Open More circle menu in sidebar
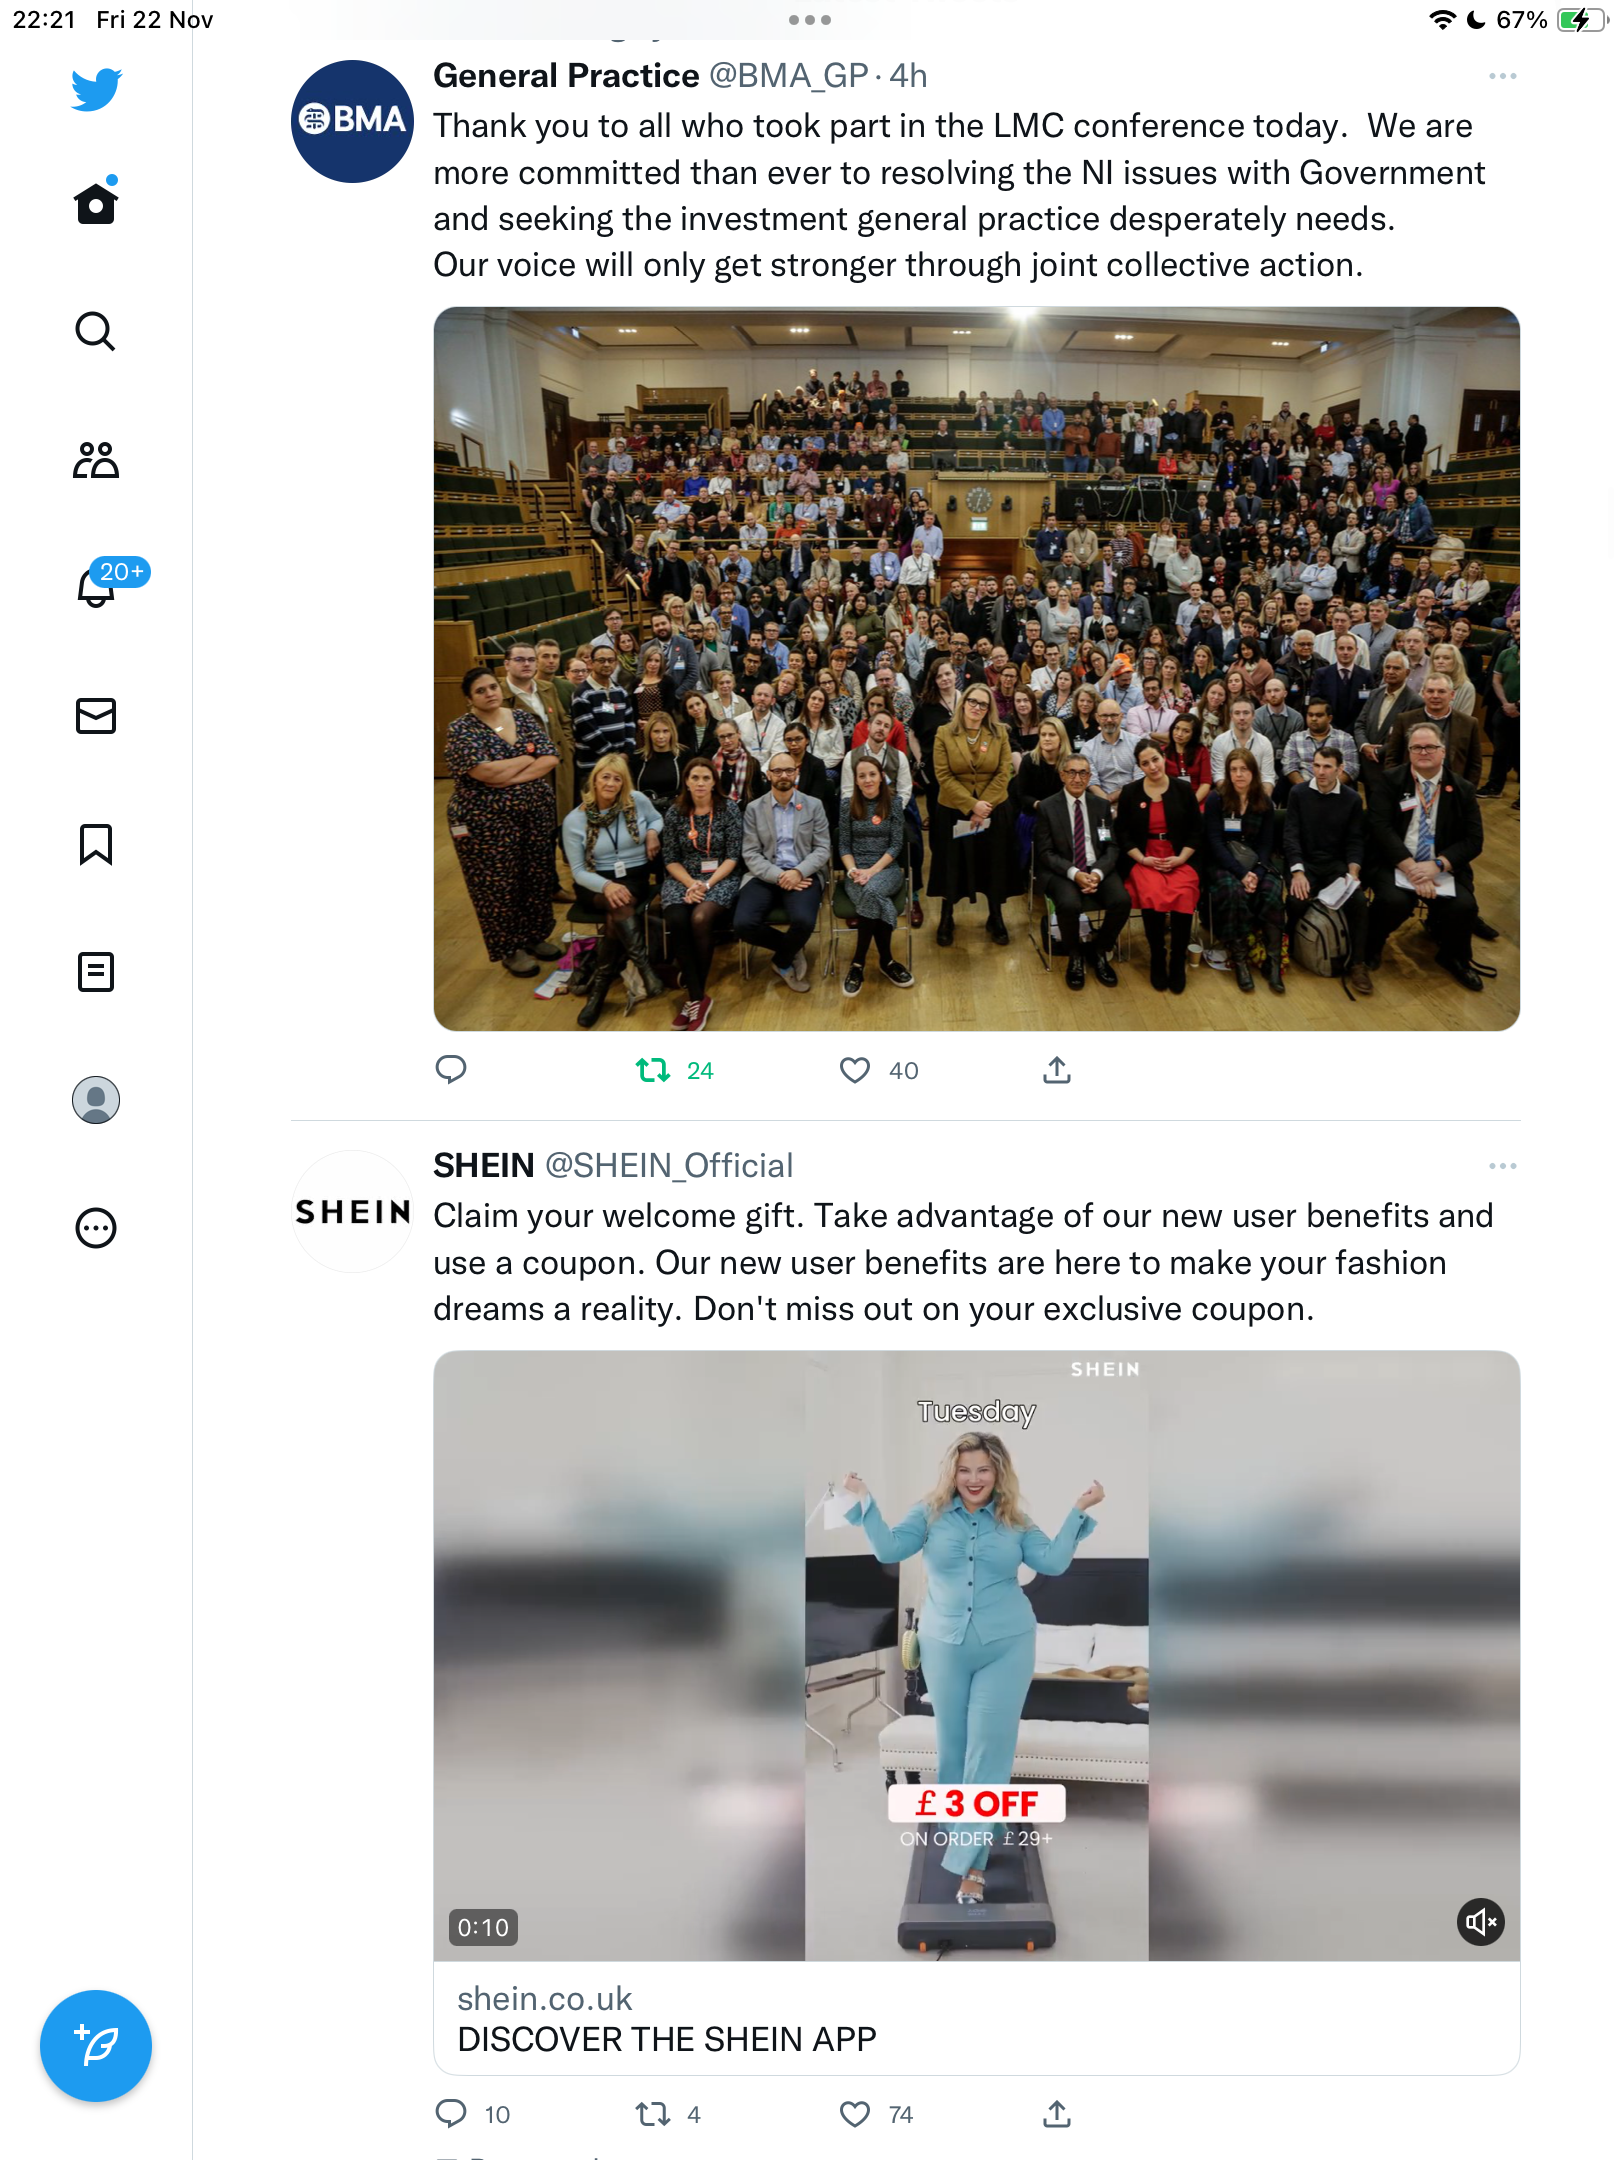 [96, 1228]
